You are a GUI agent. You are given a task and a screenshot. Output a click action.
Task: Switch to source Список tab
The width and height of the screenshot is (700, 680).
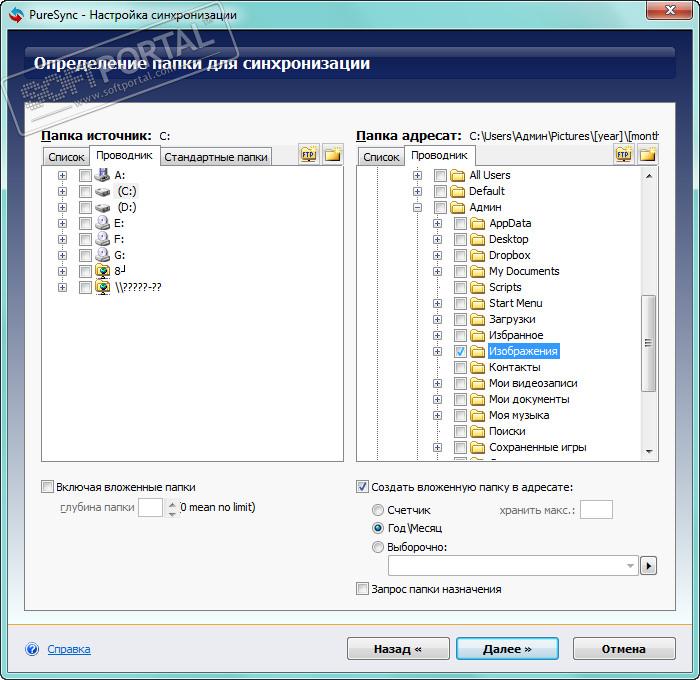pyautogui.click(x=66, y=157)
